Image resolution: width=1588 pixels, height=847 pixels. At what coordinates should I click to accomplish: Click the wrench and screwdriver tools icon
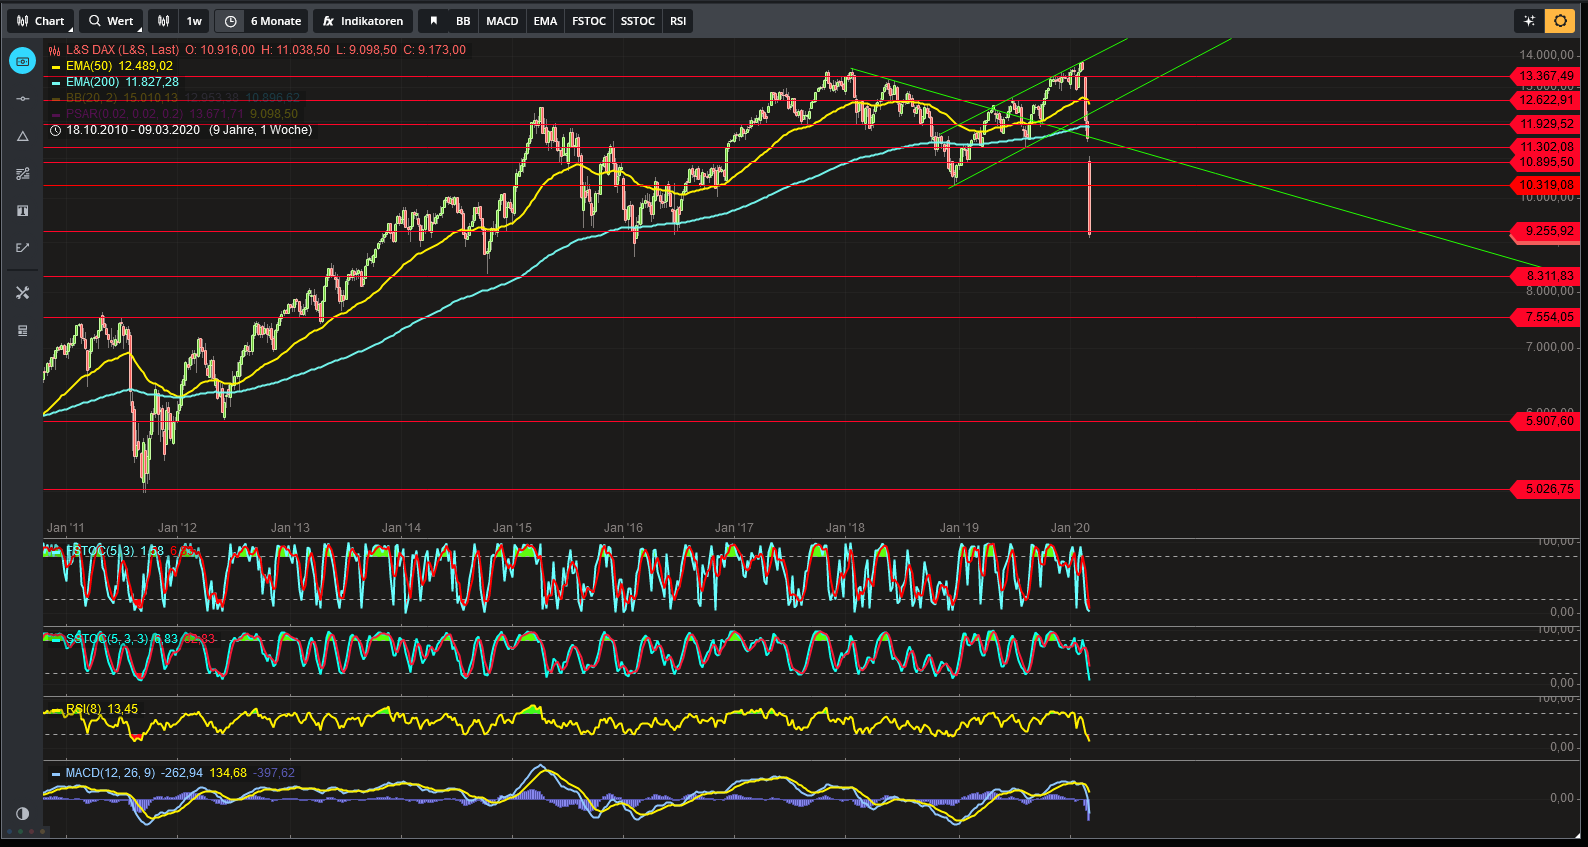coord(22,293)
